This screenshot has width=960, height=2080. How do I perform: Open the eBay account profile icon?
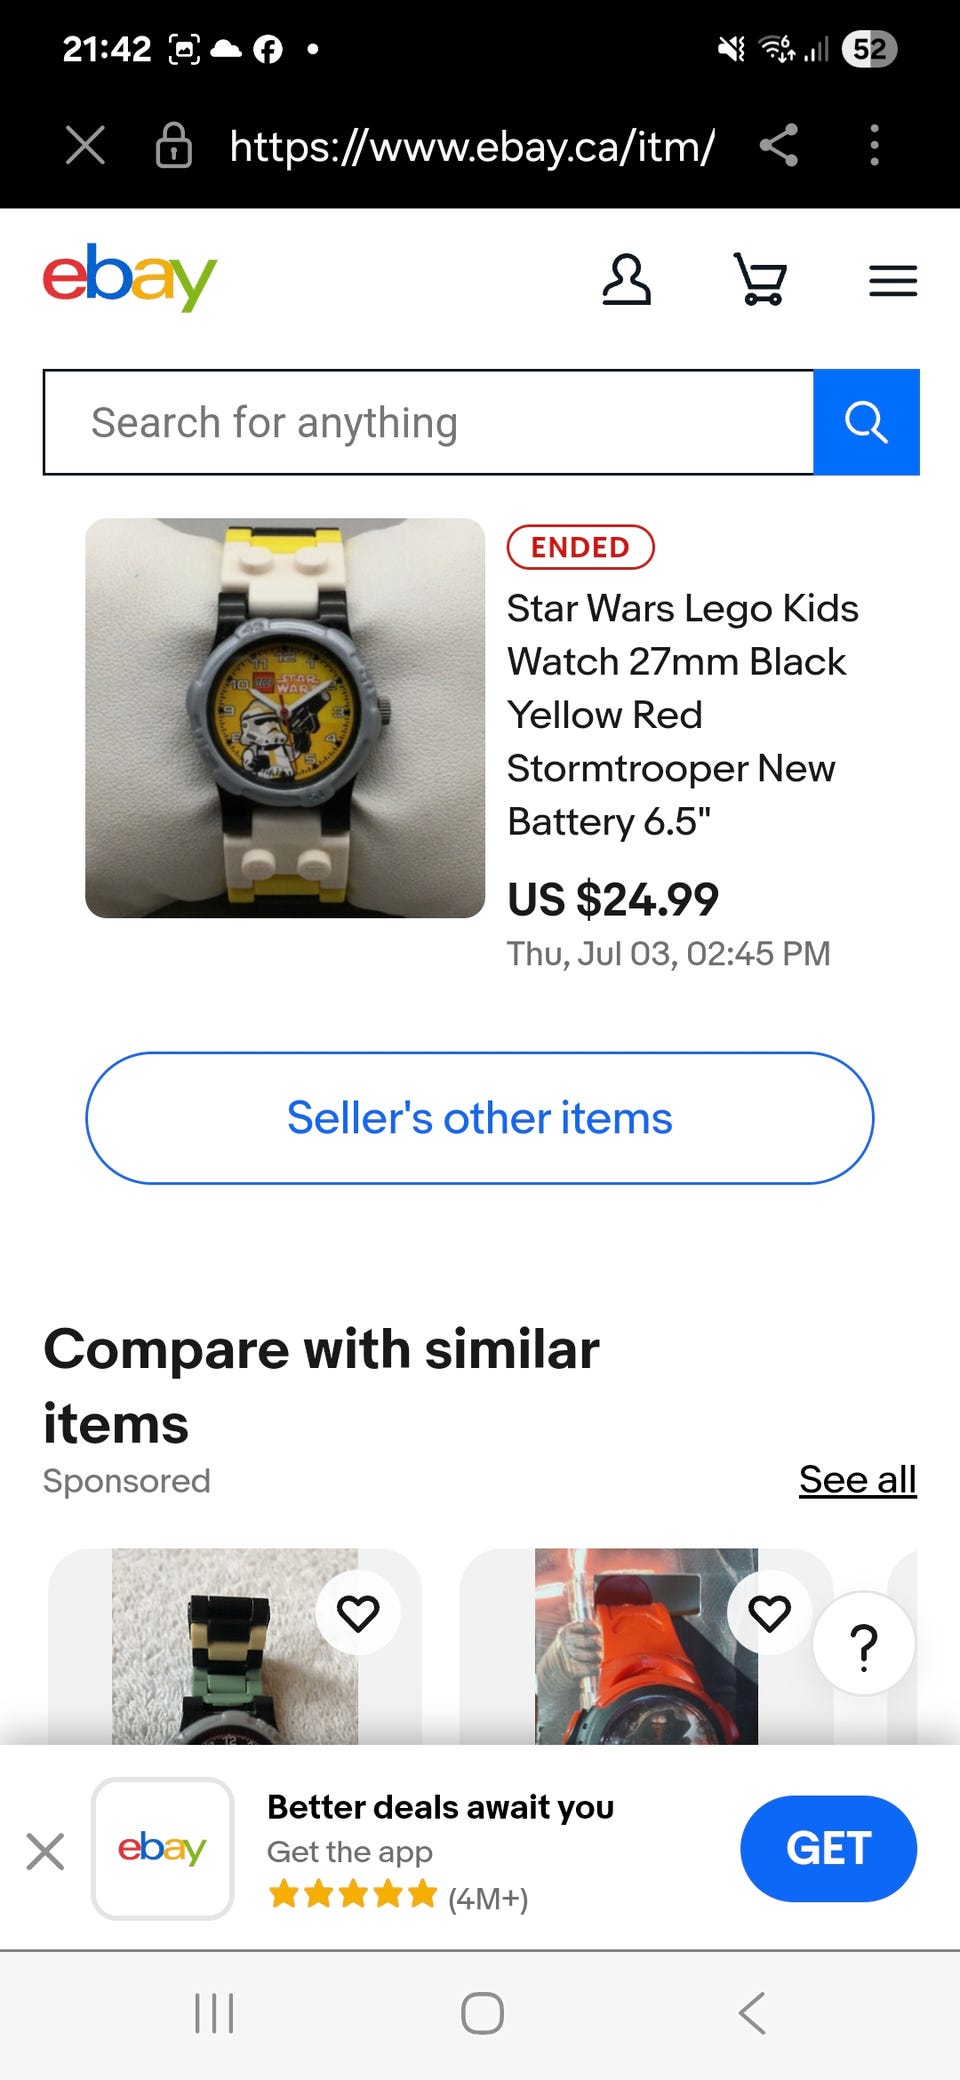626,279
